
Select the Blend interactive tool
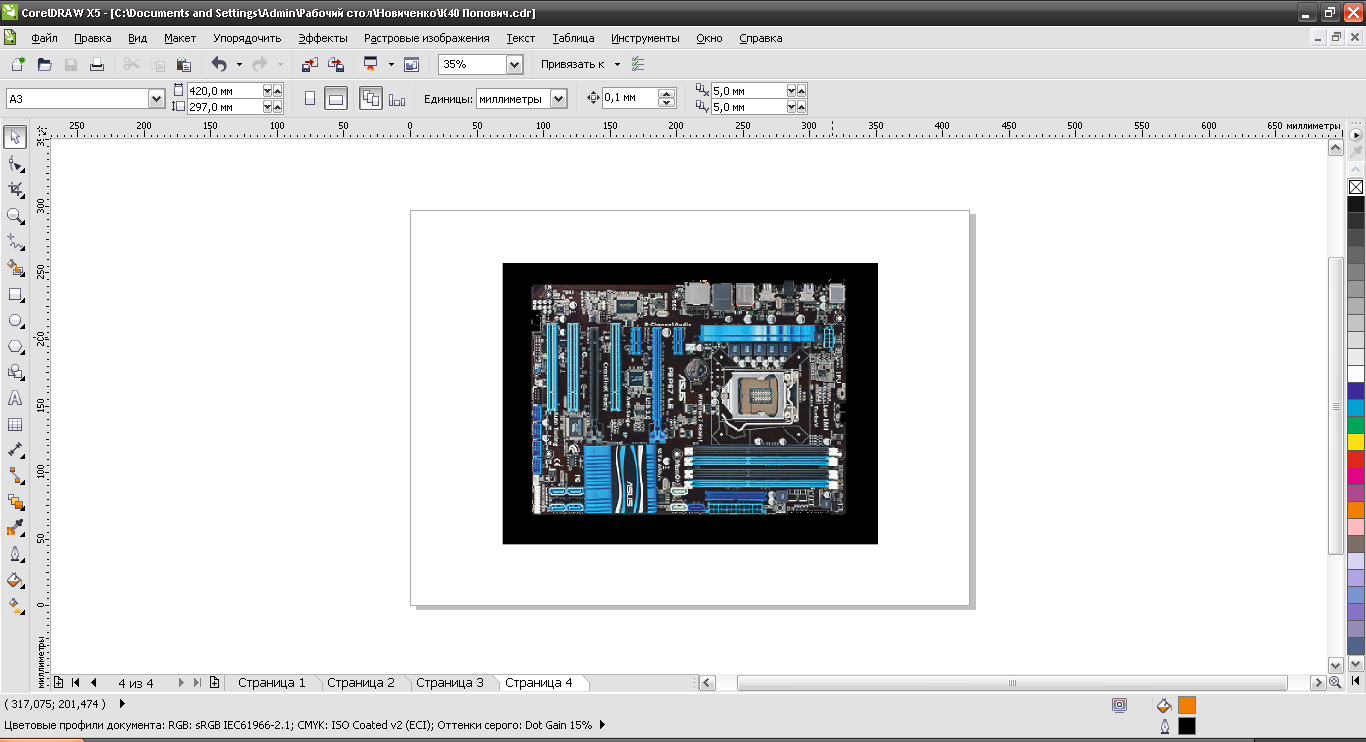16,501
